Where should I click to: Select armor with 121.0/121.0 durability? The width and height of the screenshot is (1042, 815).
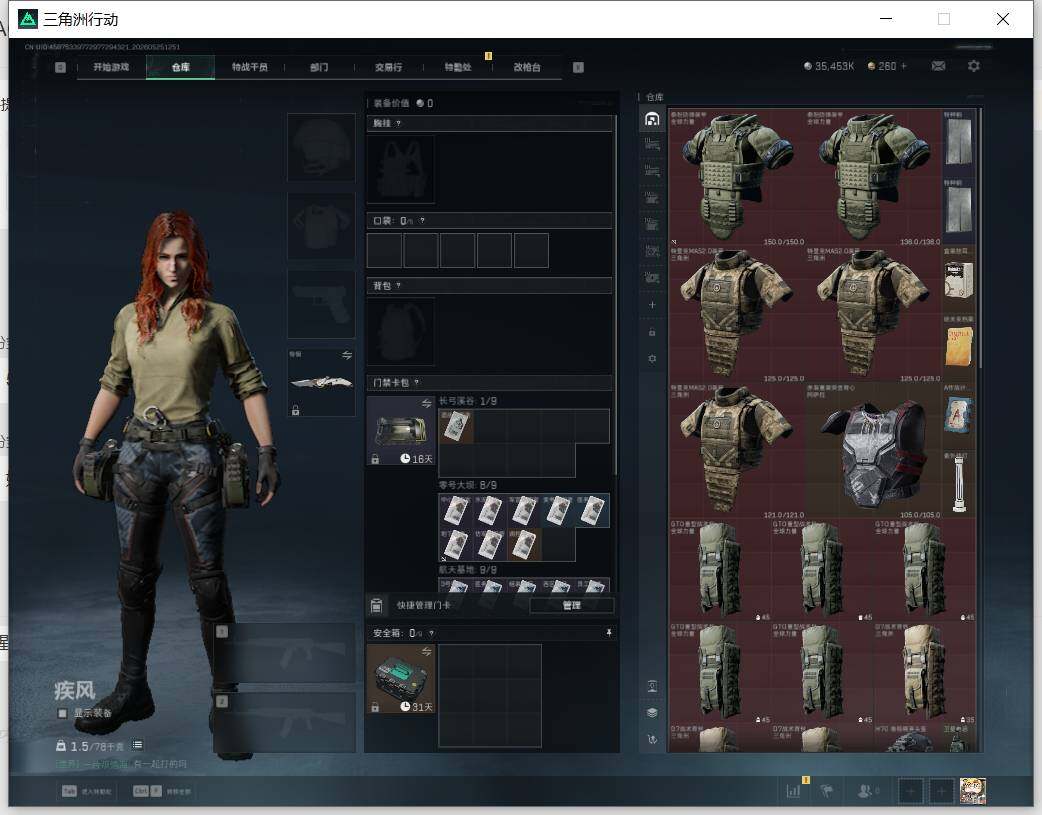point(737,450)
